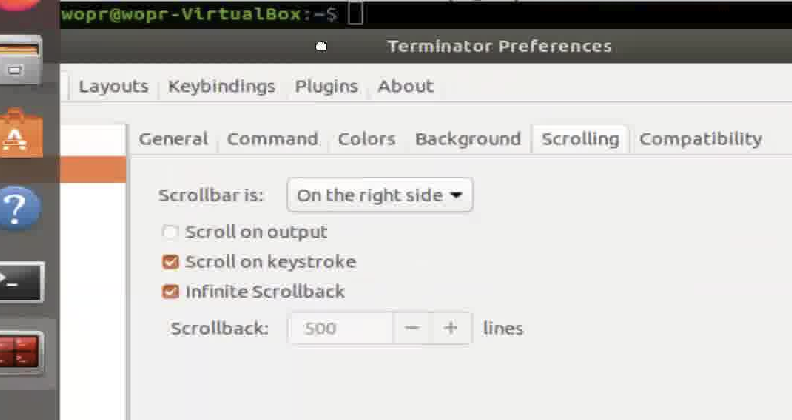Click the dropdown arrow on Scrollbar combo
The height and width of the screenshot is (420, 792).
(x=456, y=195)
